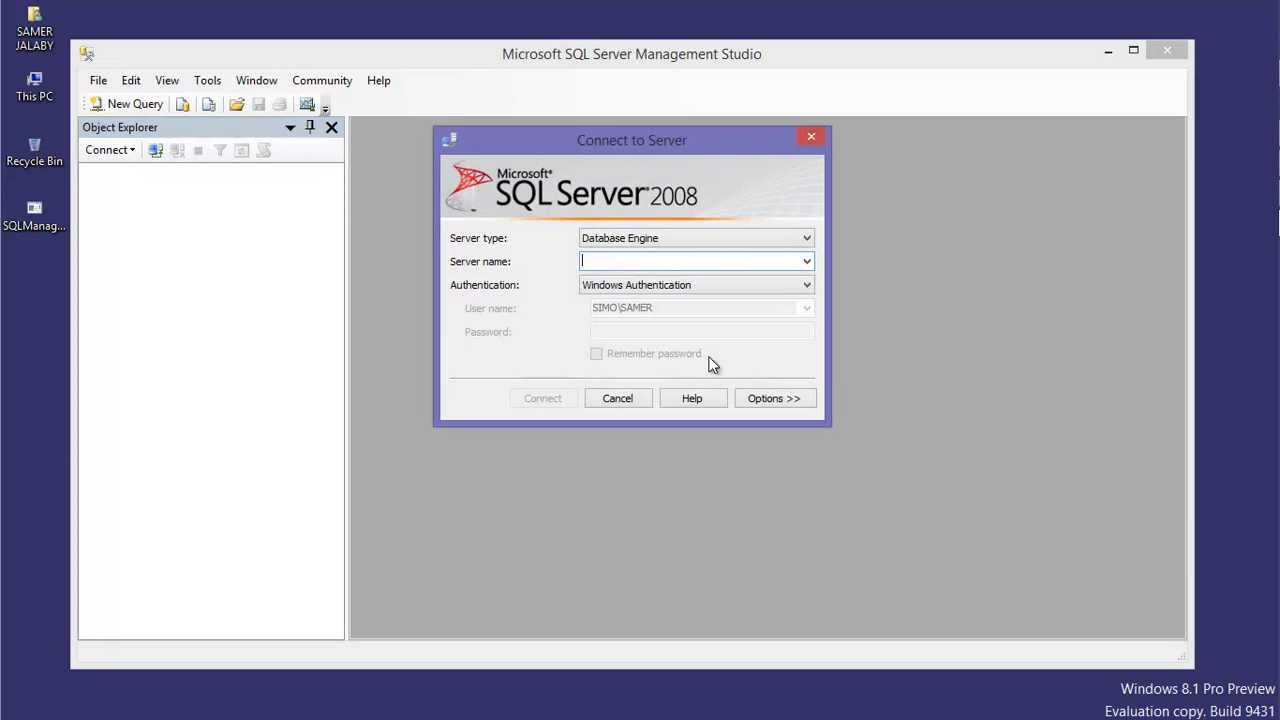Click the Stop icon in Object Explorer
1280x720 pixels.
[198, 150]
